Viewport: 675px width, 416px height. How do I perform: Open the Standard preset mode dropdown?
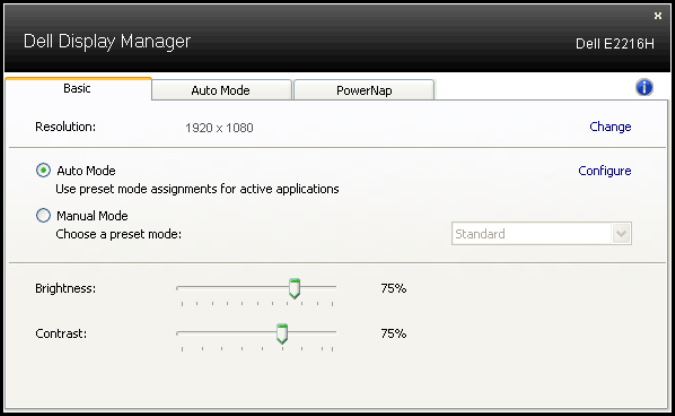539,234
